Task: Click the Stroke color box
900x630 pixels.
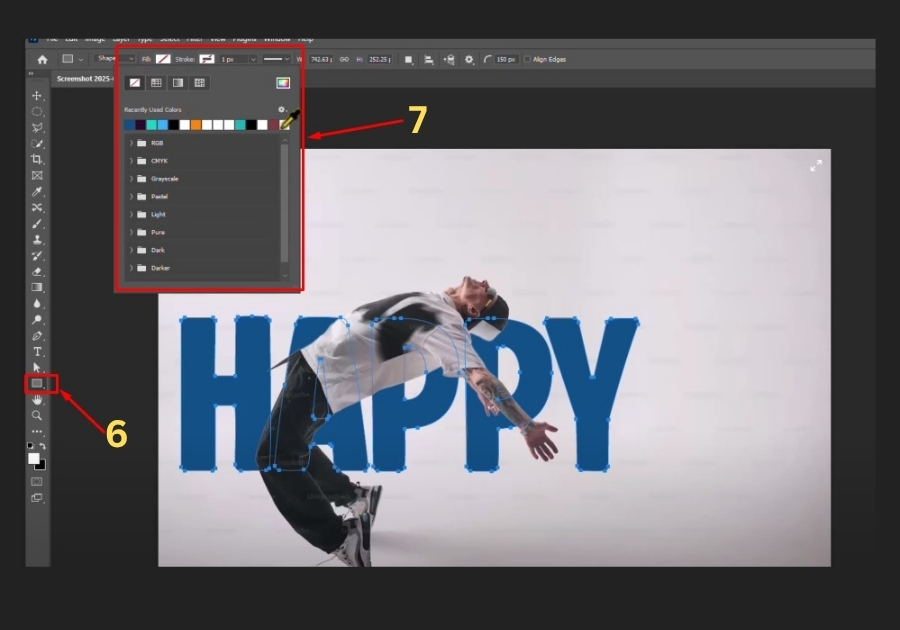Action: [207, 59]
